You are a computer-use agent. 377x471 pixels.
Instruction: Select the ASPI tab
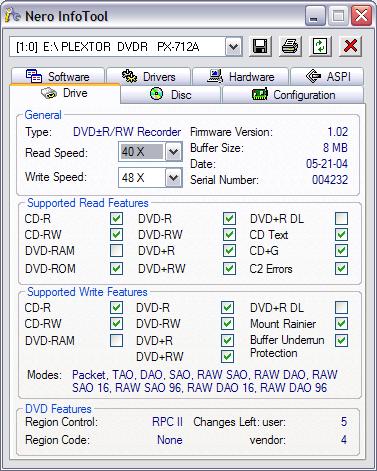[x=327, y=76]
